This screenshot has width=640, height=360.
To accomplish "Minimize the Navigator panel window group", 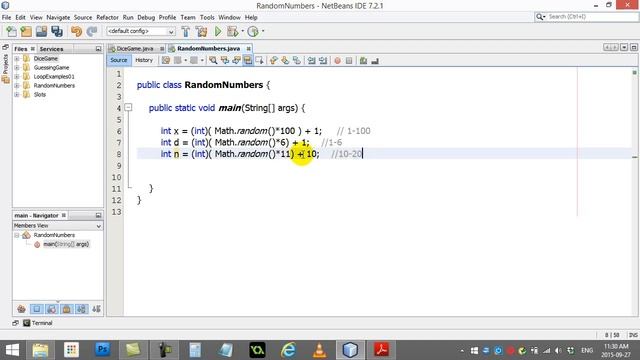I will click(x=98, y=216).
